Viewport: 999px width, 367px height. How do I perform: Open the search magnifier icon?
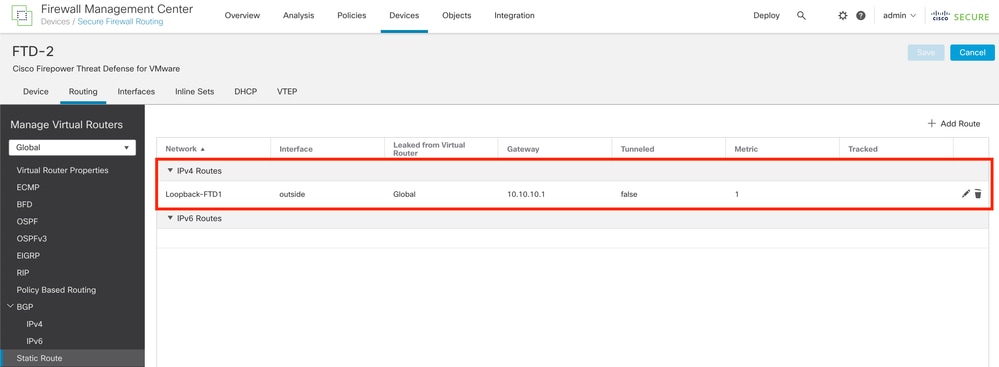(x=801, y=15)
